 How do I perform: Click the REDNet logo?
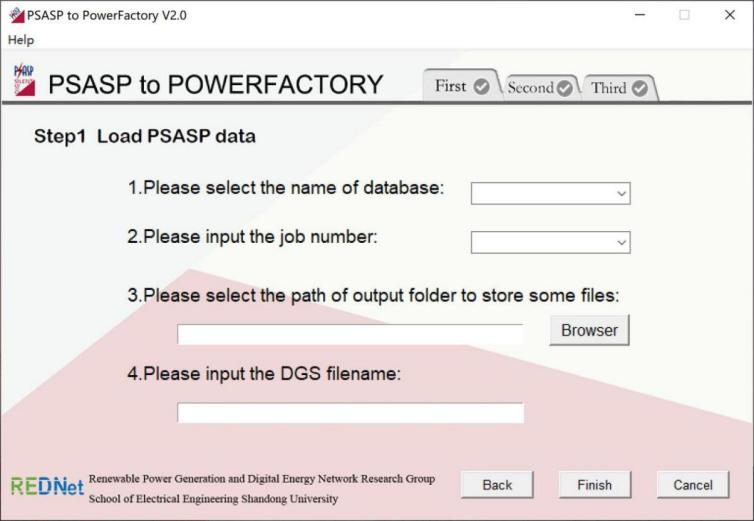tap(47, 486)
